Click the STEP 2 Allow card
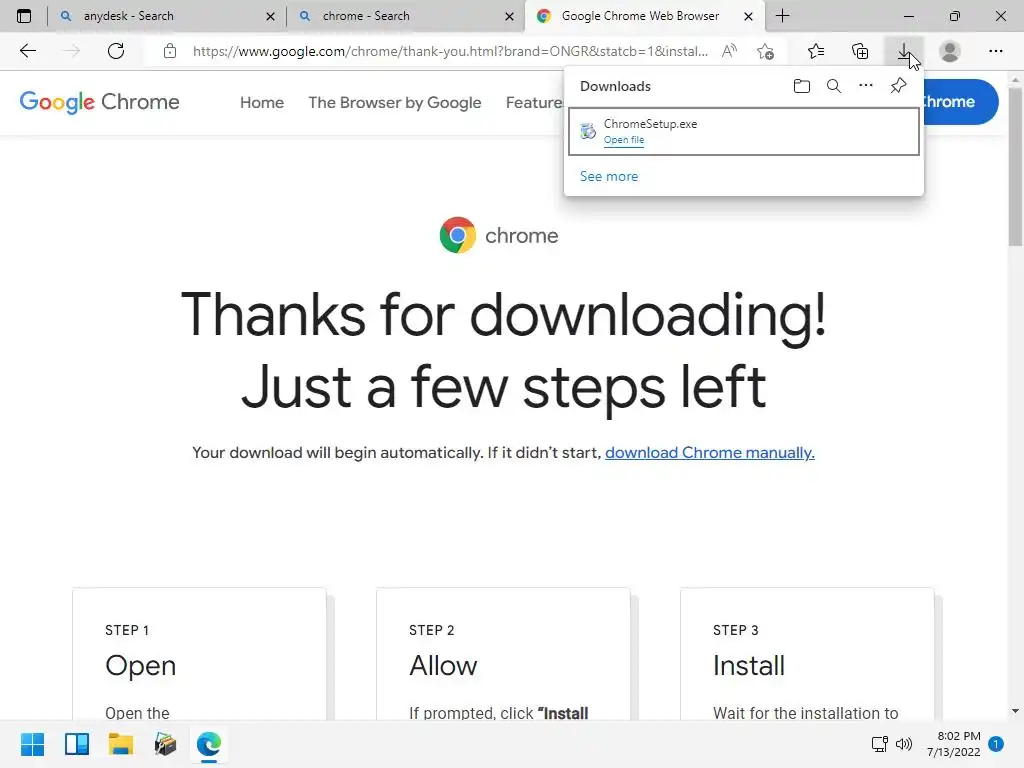1024x768 pixels. click(x=503, y=654)
